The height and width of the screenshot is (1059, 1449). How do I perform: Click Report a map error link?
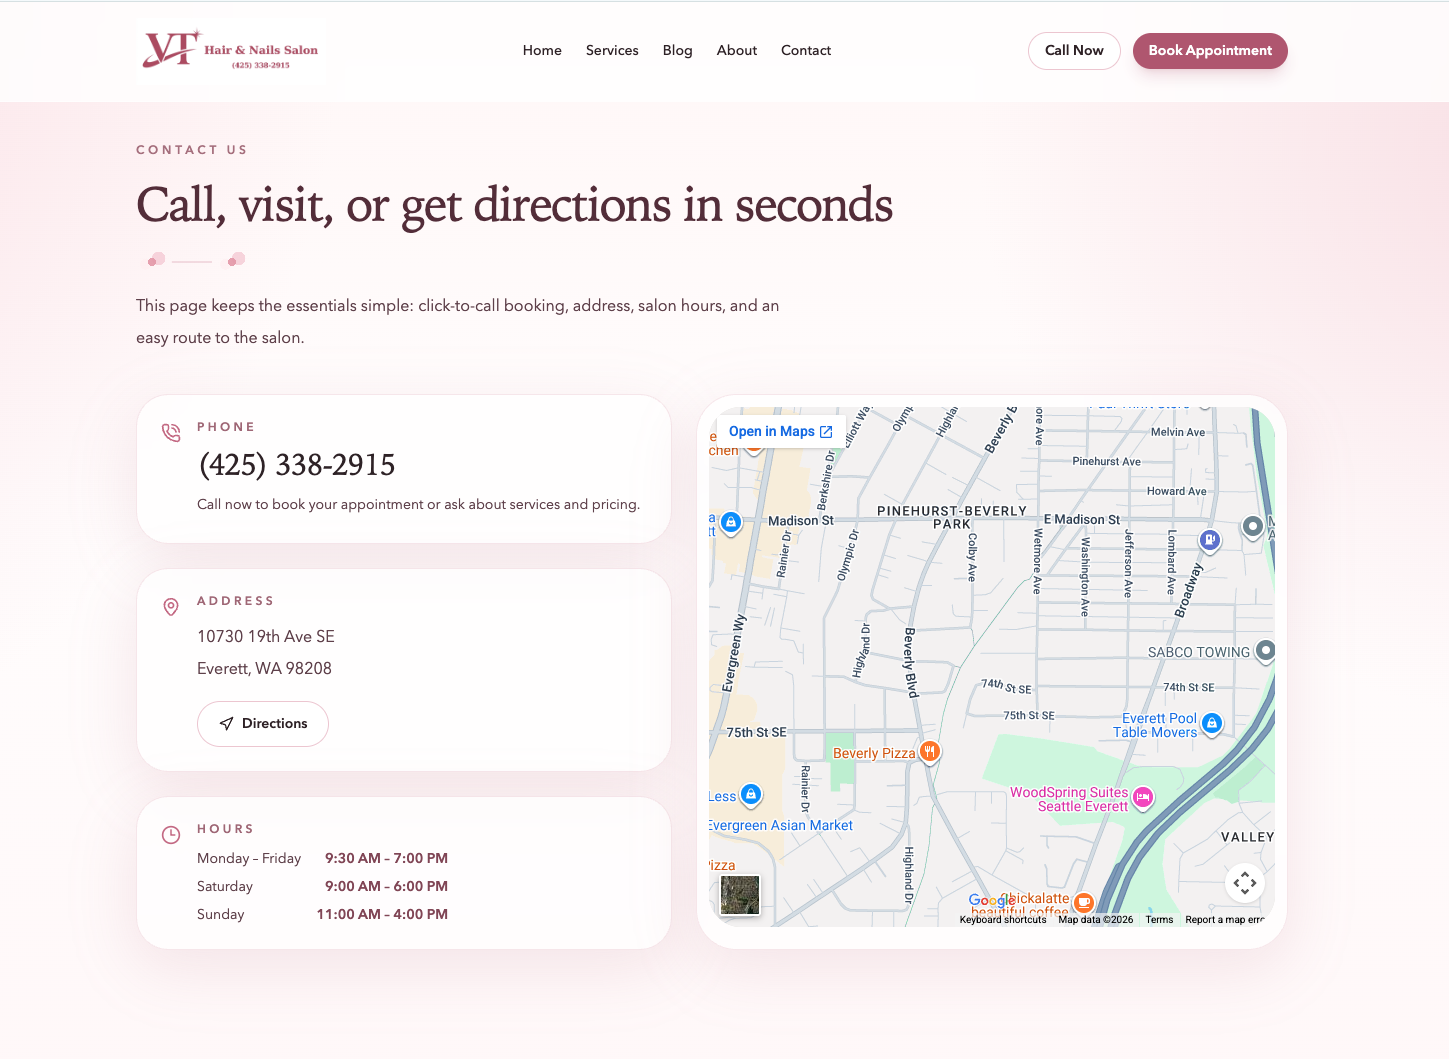[x=1225, y=920]
